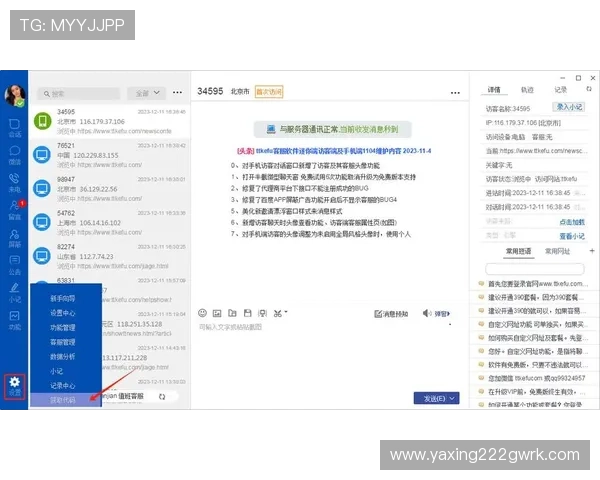Screen dimensions: 600x480
Task: Switch to the 常用网址 common URLs tab
Action: click(557, 251)
